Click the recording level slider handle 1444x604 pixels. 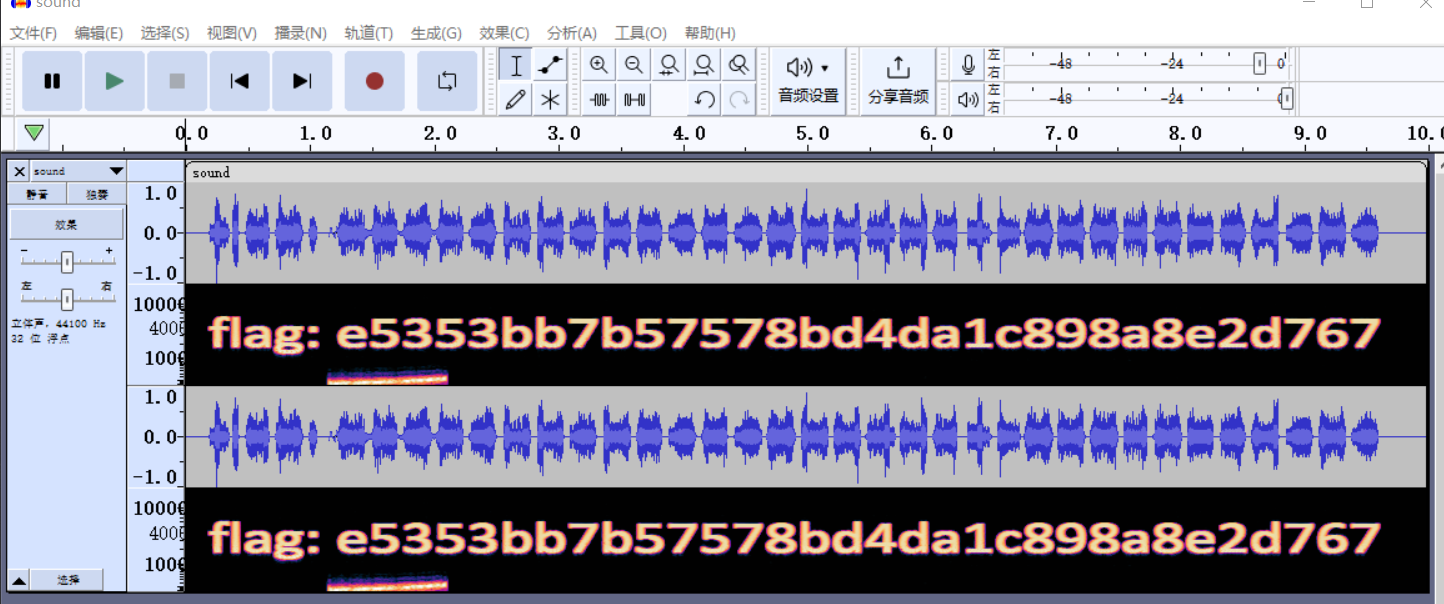(1260, 64)
